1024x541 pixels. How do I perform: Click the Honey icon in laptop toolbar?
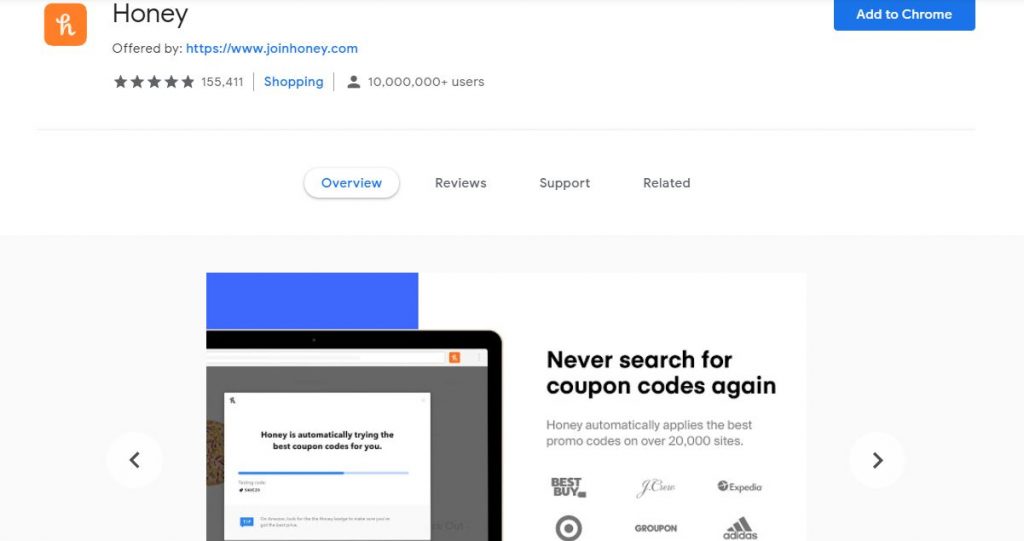point(455,357)
